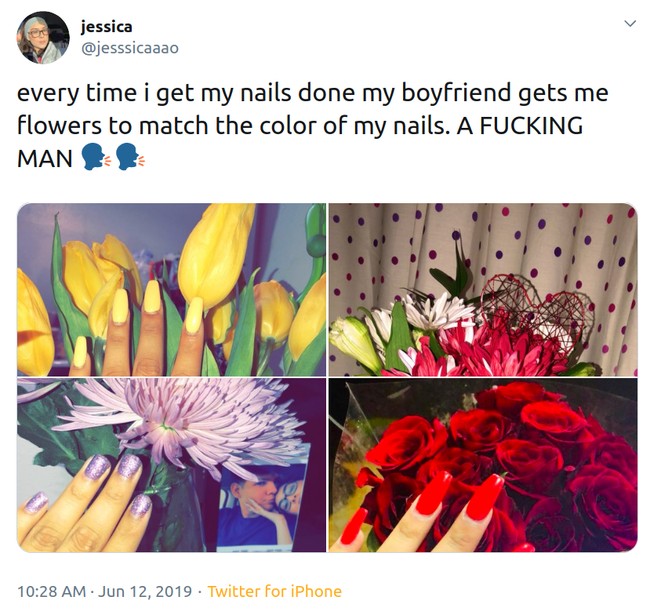Image resolution: width=650 pixels, height=615 pixels.
Task: Click the display name "jessica"
Action: (106, 27)
